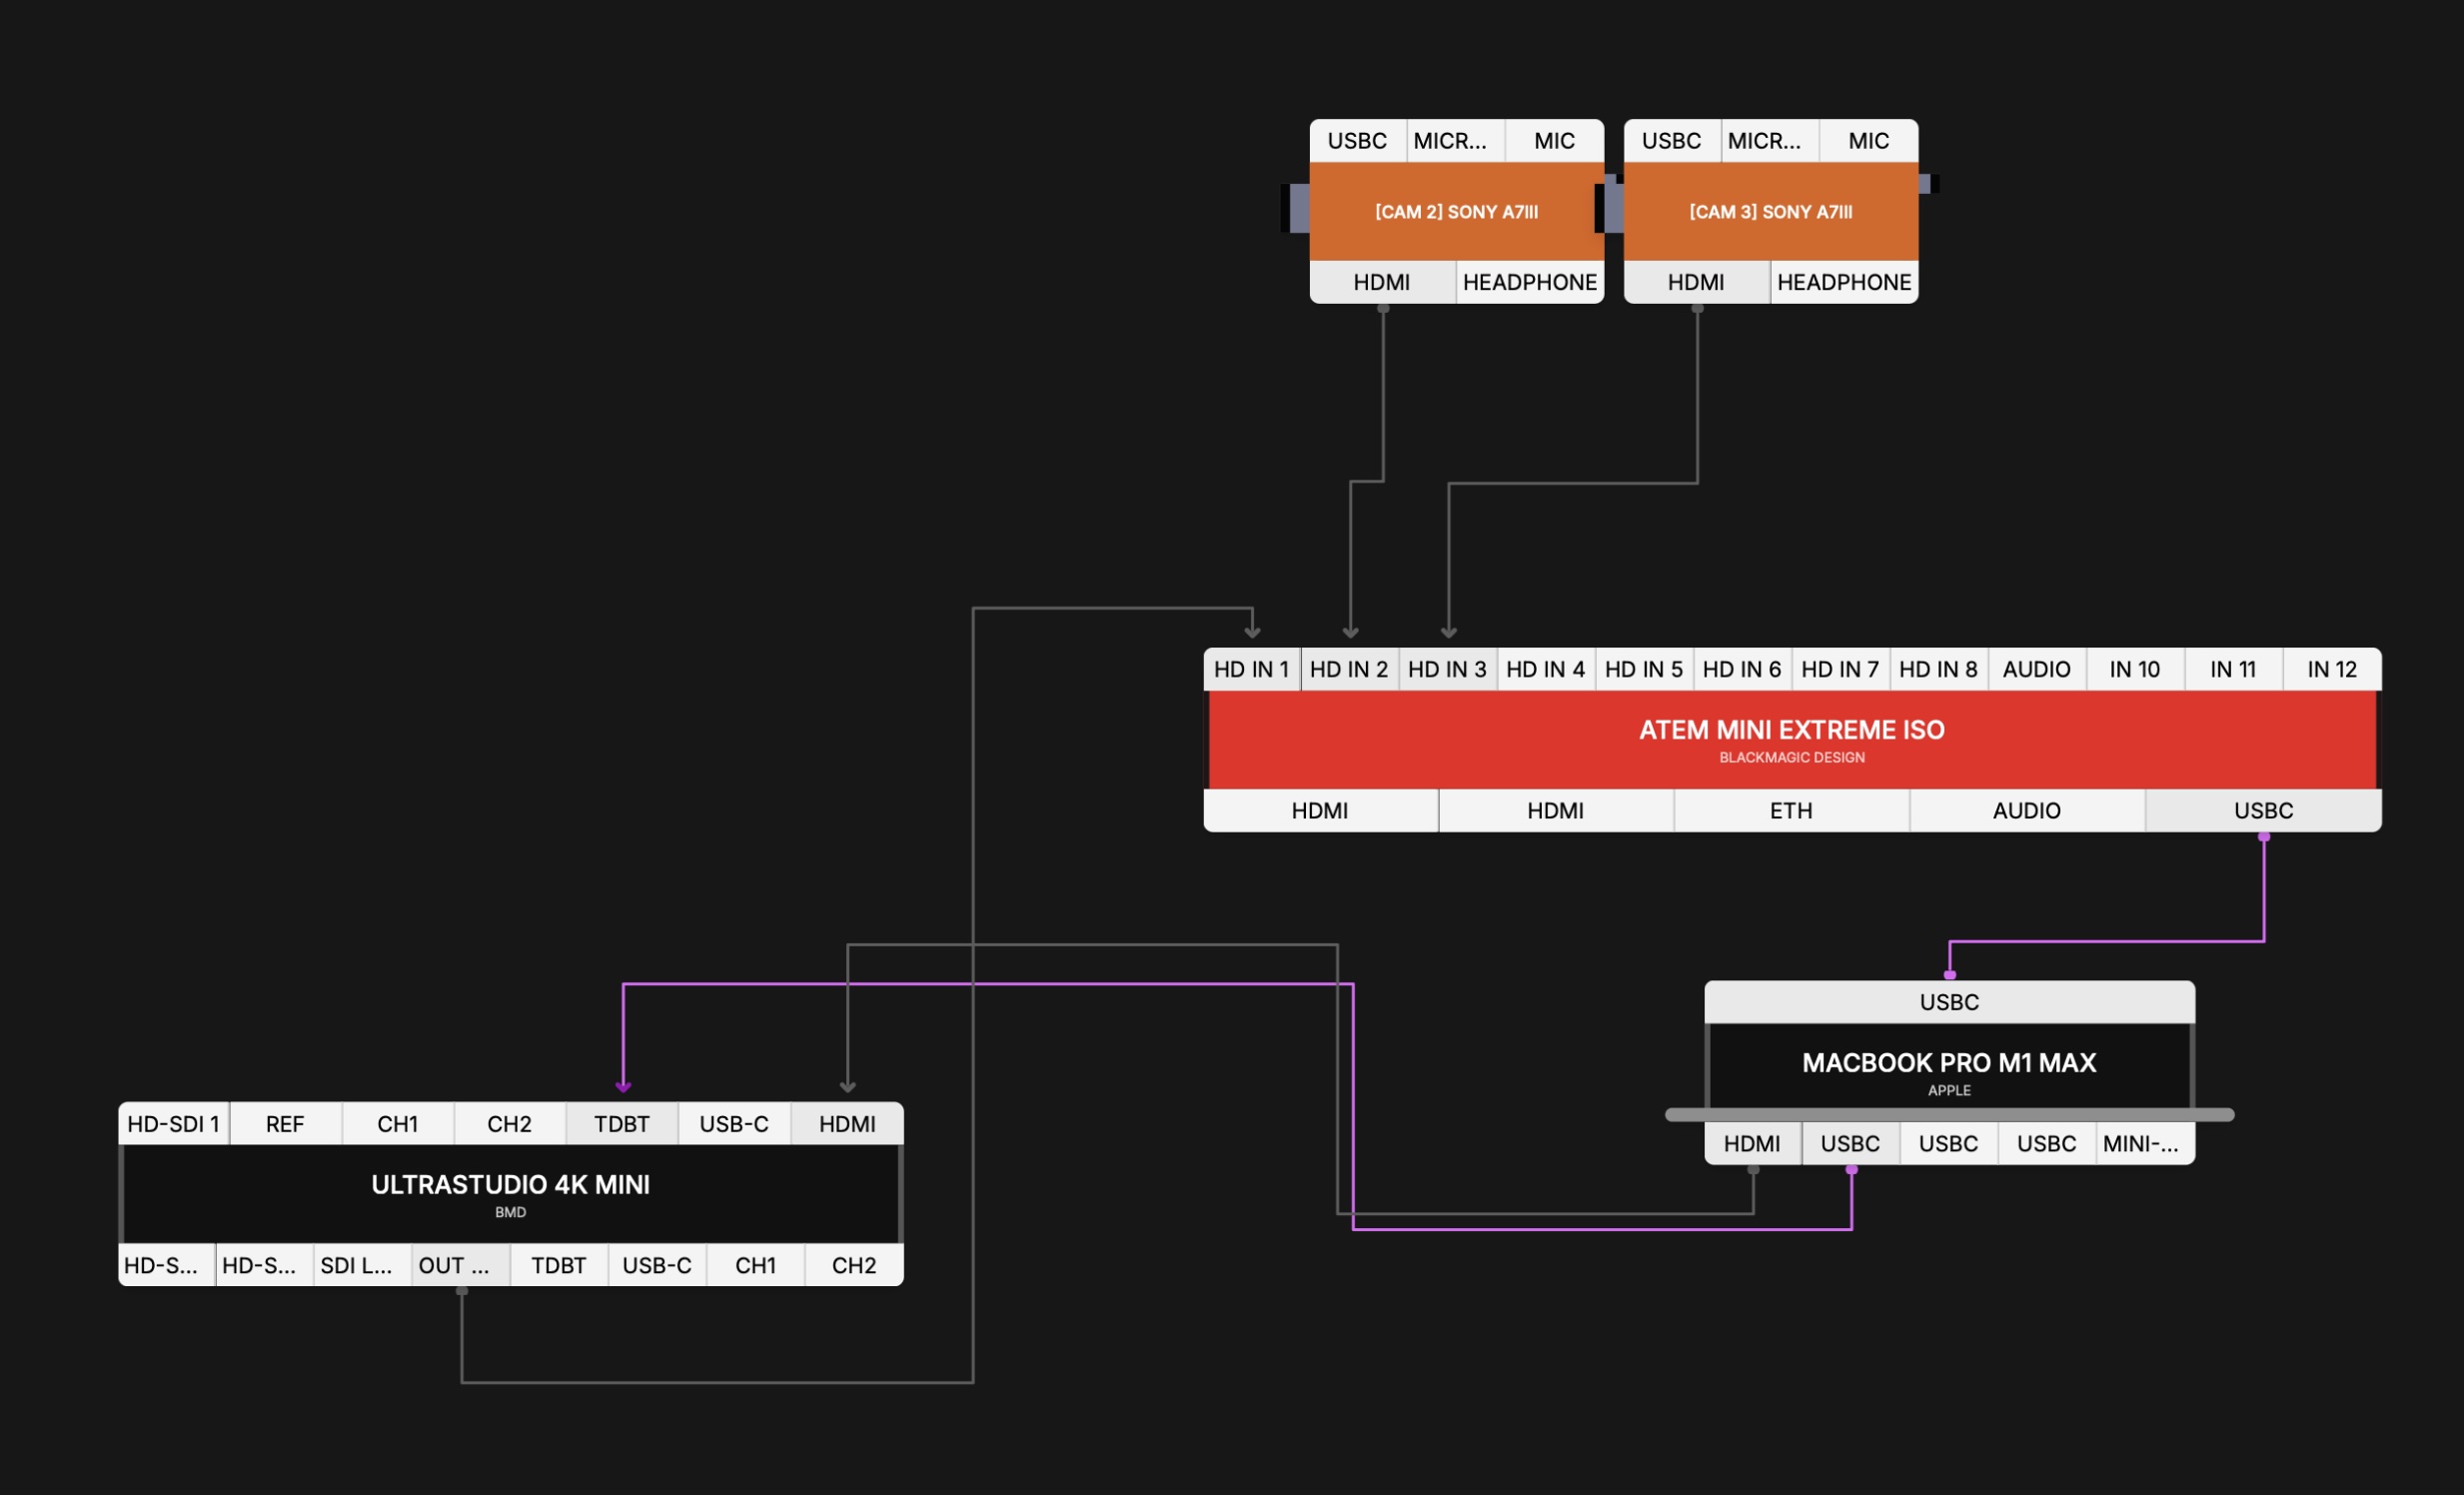Click top USBC port on MacBook Pro
Screen dimensions: 2464x1495
(1949, 1002)
